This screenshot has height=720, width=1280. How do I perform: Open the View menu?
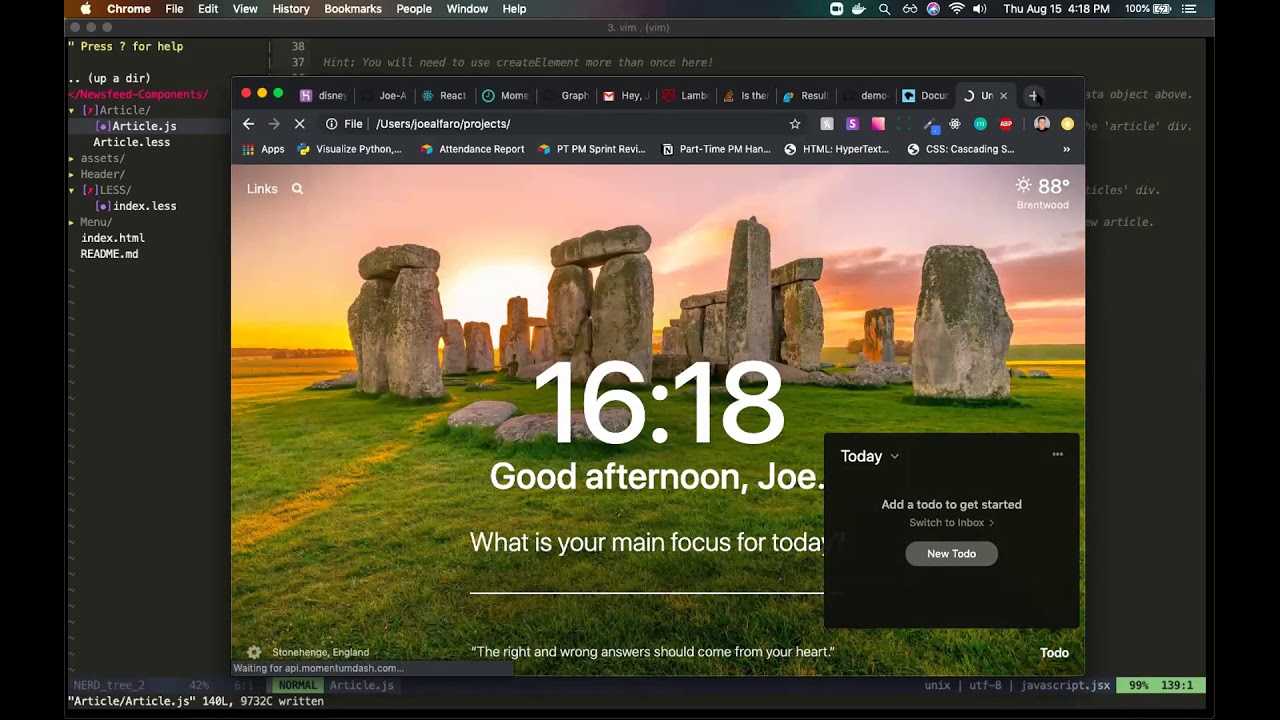click(x=245, y=9)
